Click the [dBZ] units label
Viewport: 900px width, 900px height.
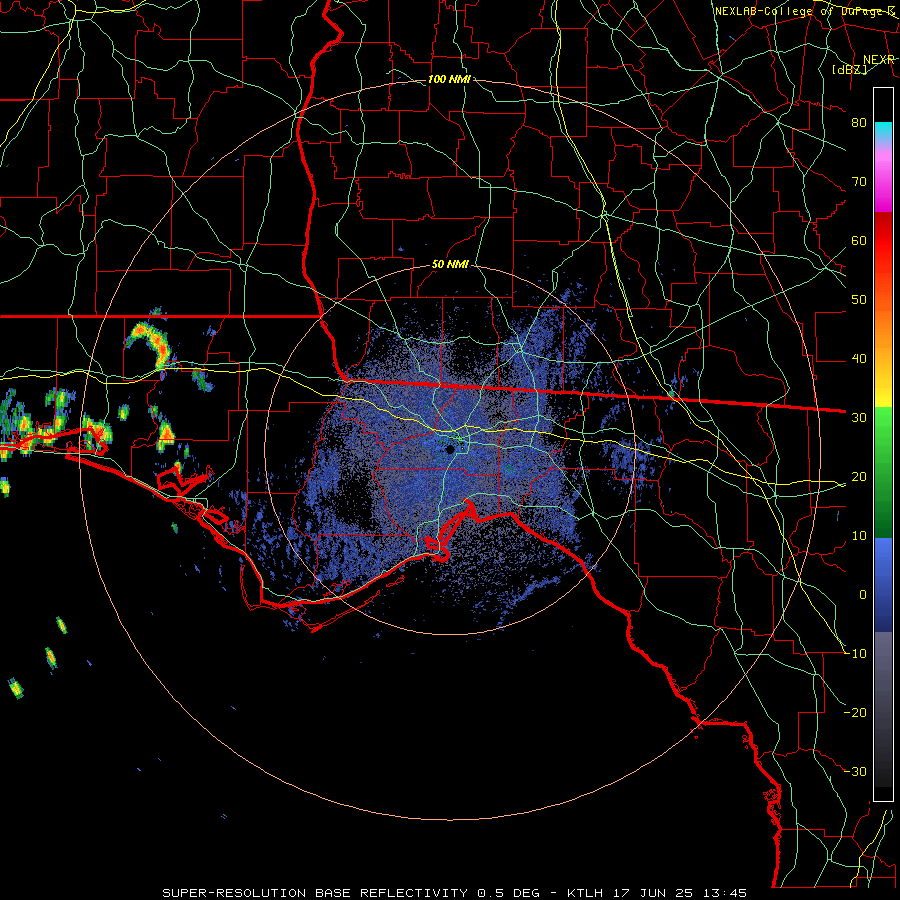849,69
